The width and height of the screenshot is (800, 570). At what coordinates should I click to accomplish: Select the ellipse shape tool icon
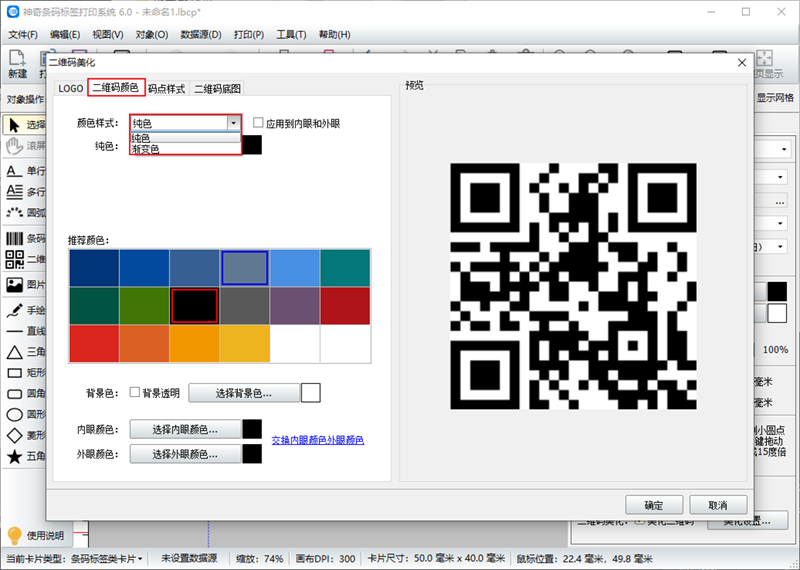pyautogui.click(x=14, y=414)
